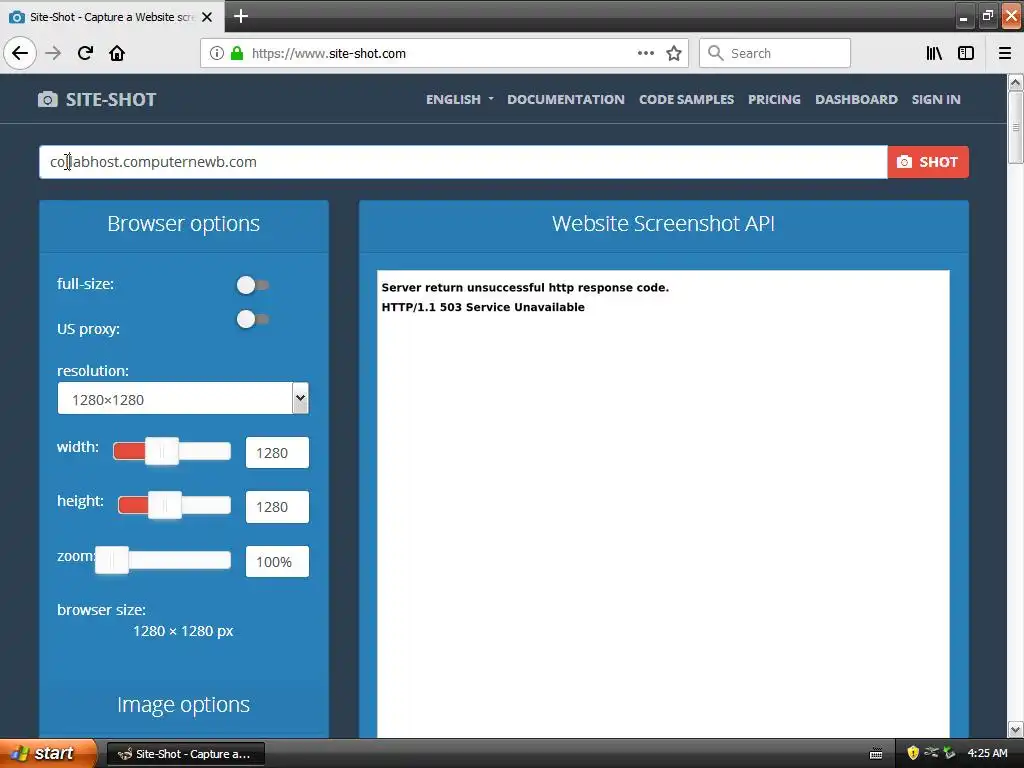Open the Firefox library icon

coord(934,53)
